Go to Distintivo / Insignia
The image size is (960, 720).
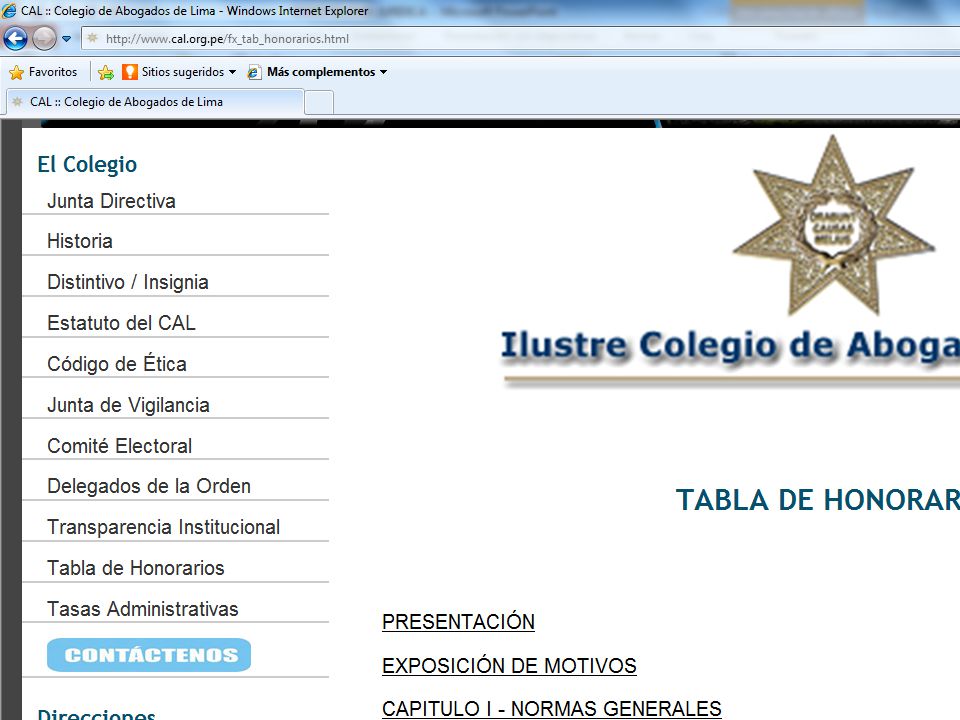(x=128, y=282)
